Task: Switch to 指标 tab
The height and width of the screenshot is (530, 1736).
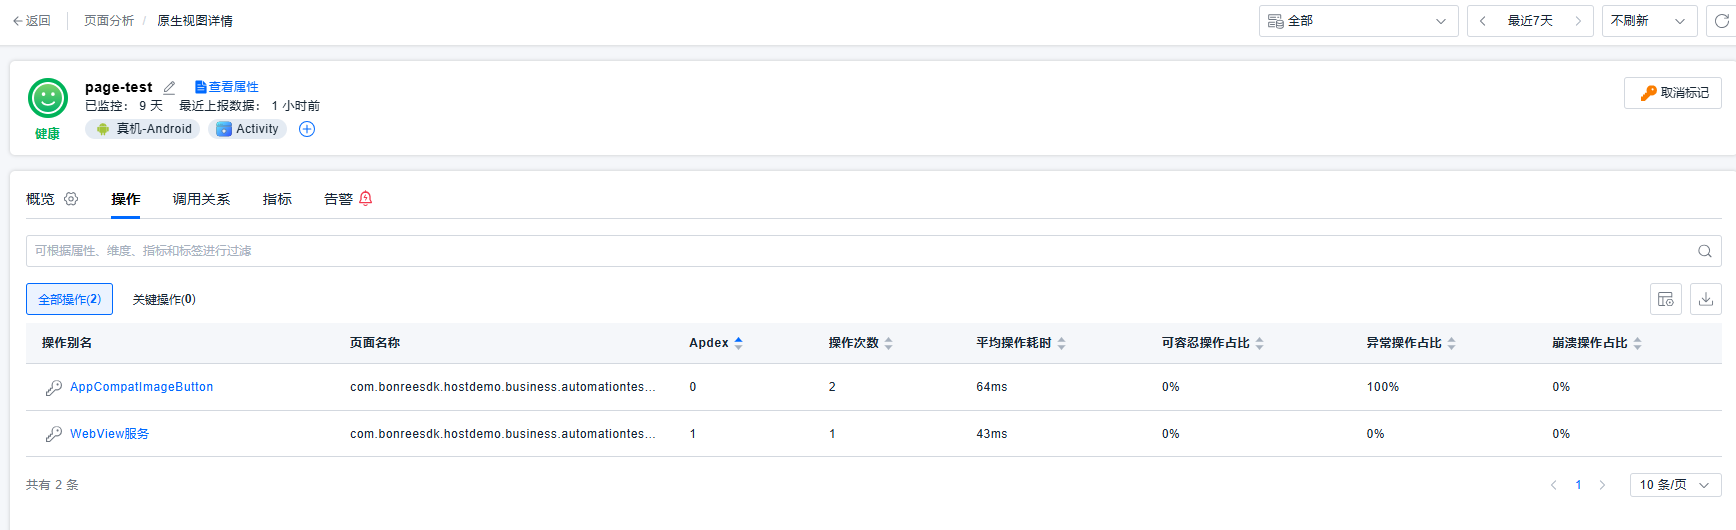Action: 277,199
